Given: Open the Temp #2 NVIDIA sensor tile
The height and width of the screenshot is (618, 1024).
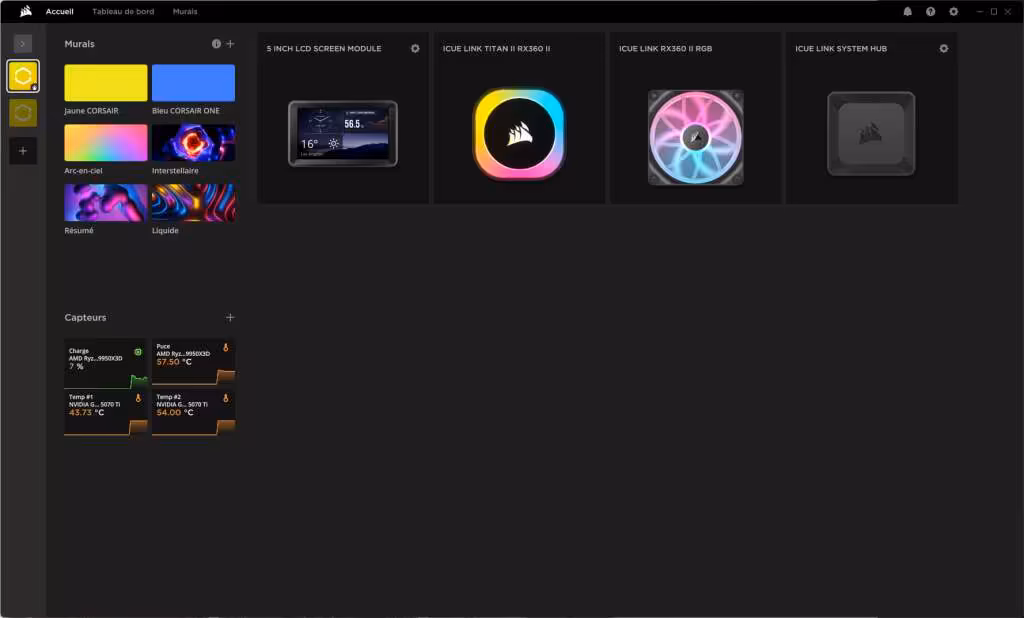Looking at the screenshot, I should point(193,412).
